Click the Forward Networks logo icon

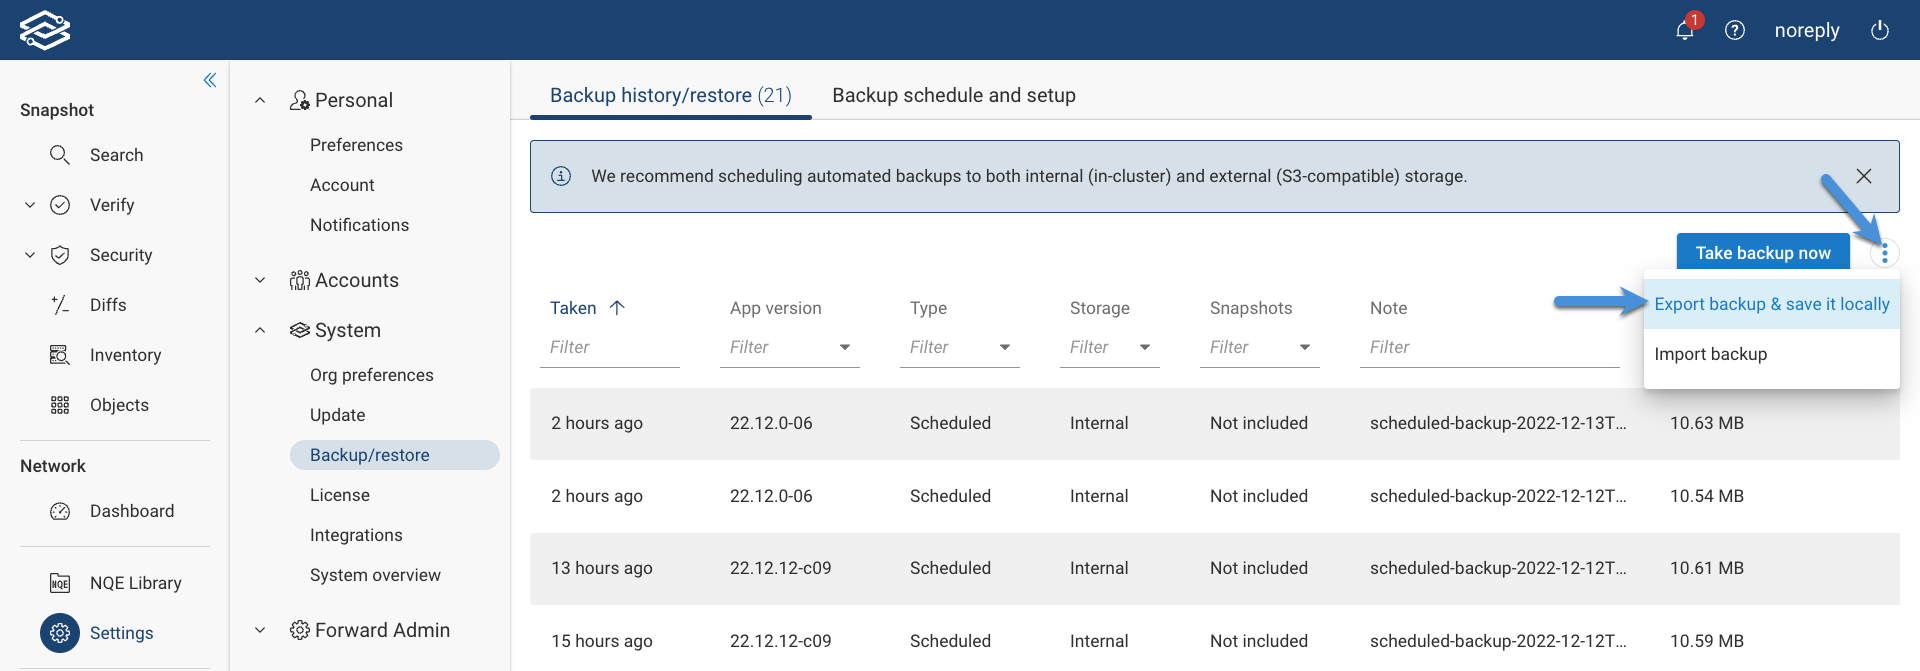pos(45,30)
